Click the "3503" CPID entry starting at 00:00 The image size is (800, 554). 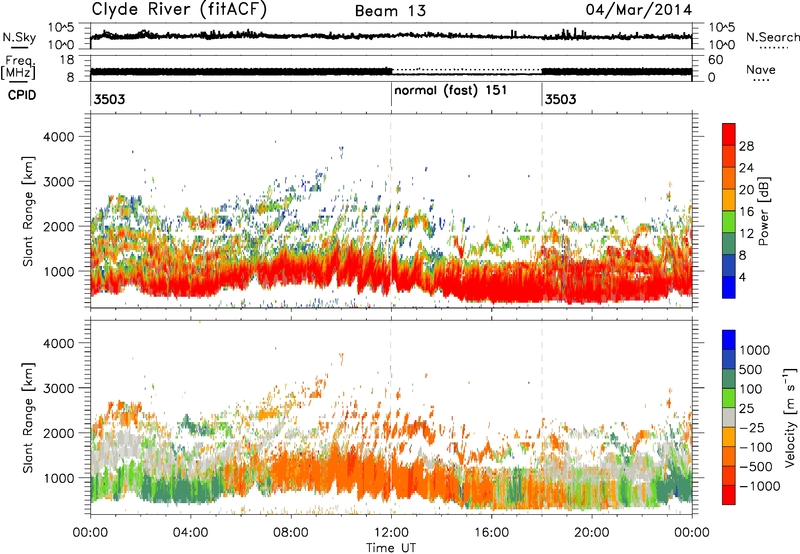[109, 99]
